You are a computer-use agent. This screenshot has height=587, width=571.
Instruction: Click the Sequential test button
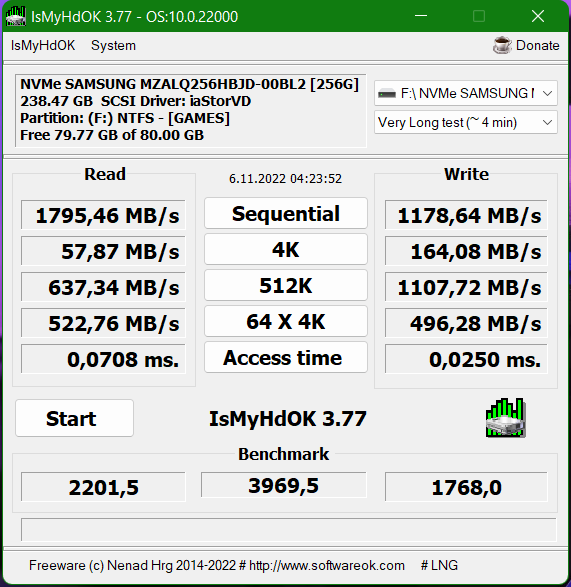coord(286,213)
